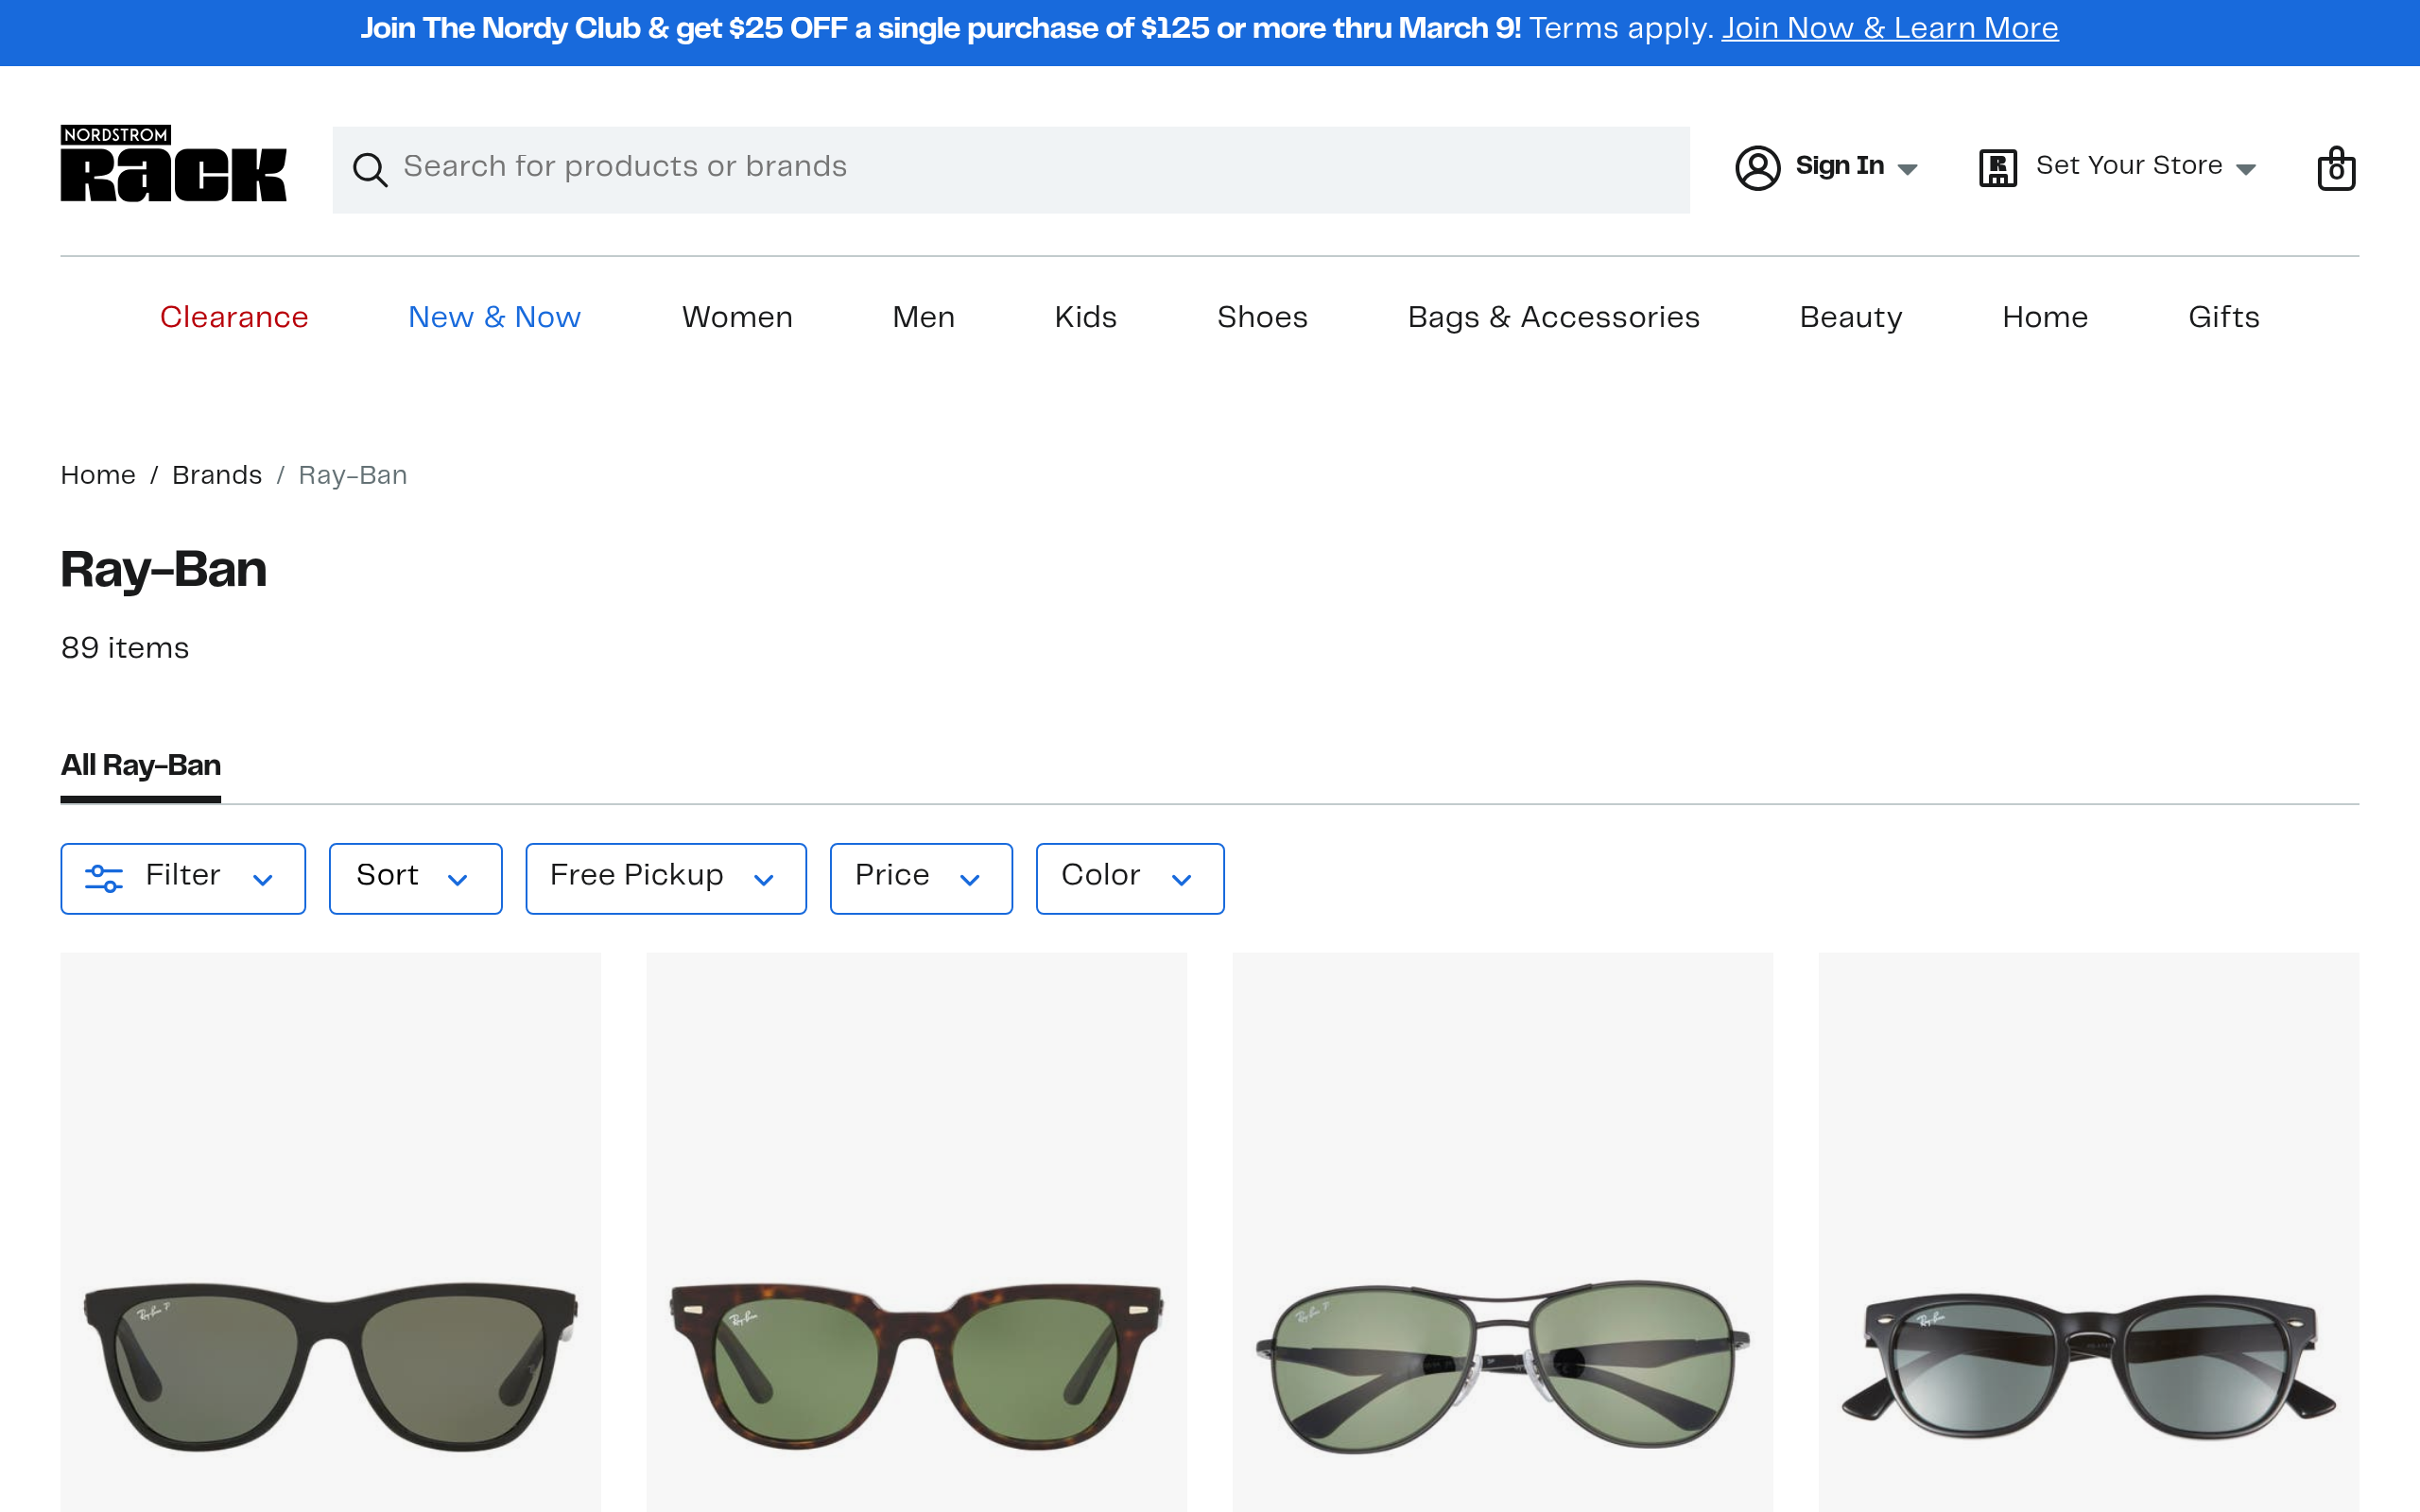Image resolution: width=2420 pixels, height=1512 pixels.
Task: Select the All Ray-Ban tab
Action: (141, 765)
